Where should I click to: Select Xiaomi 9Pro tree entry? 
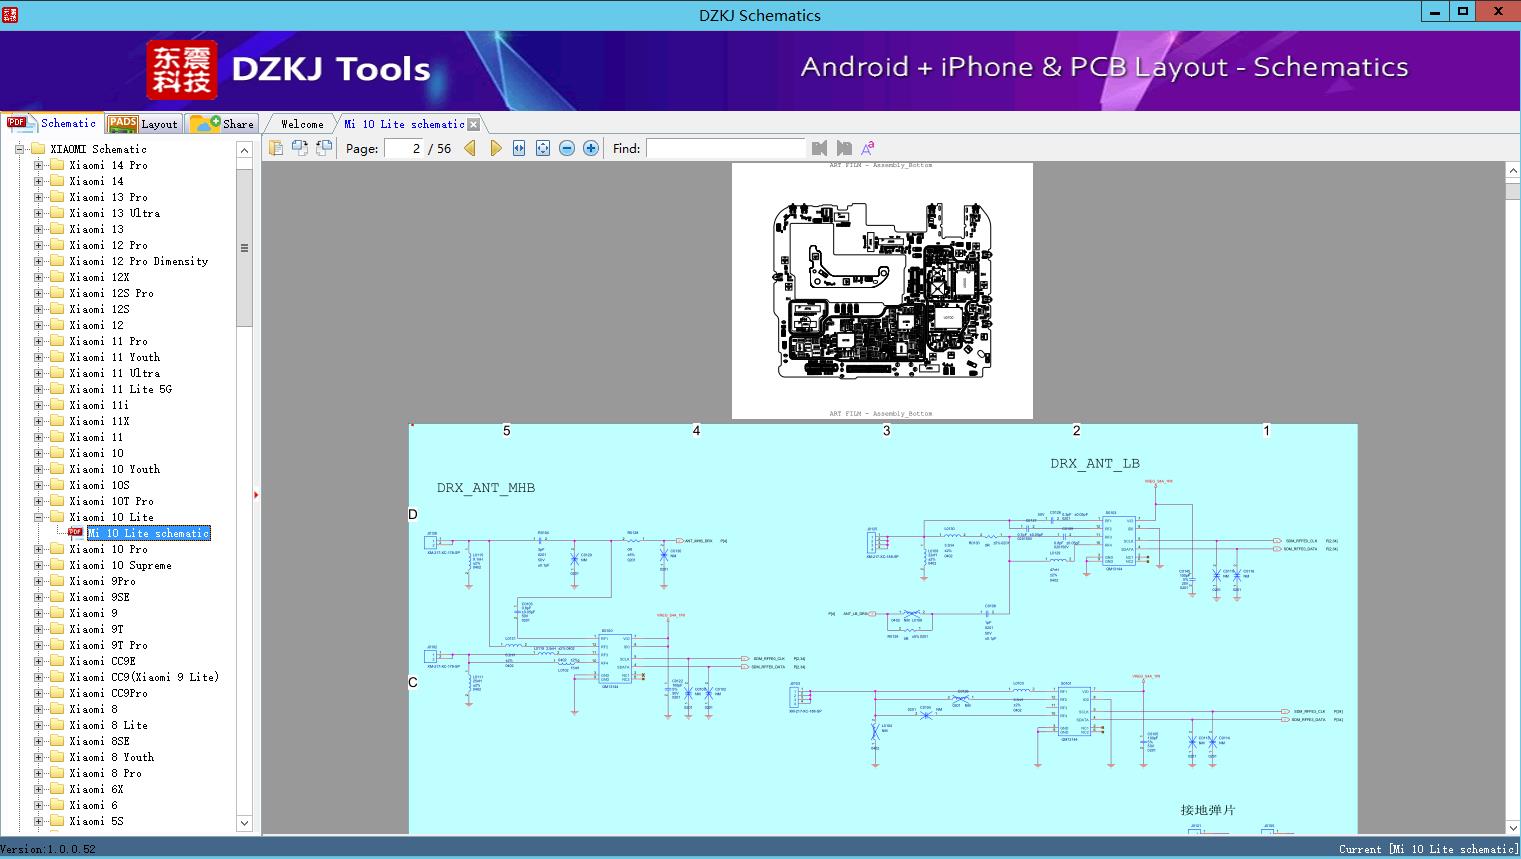click(x=103, y=581)
